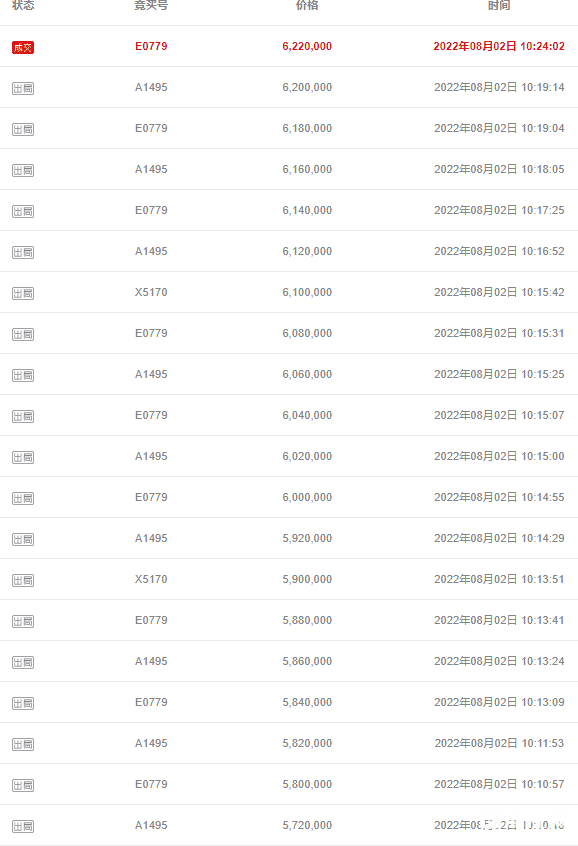This screenshot has height=846, width=578.
Task: Click winning bidder number E0779 in red
Action: click(151, 46)
